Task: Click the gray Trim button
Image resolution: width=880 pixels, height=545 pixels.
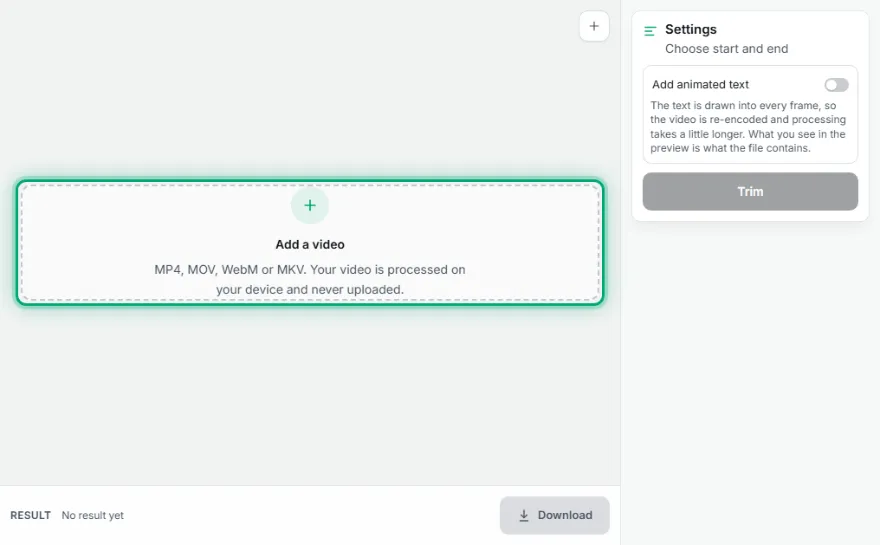Action: tap(750, 191)
